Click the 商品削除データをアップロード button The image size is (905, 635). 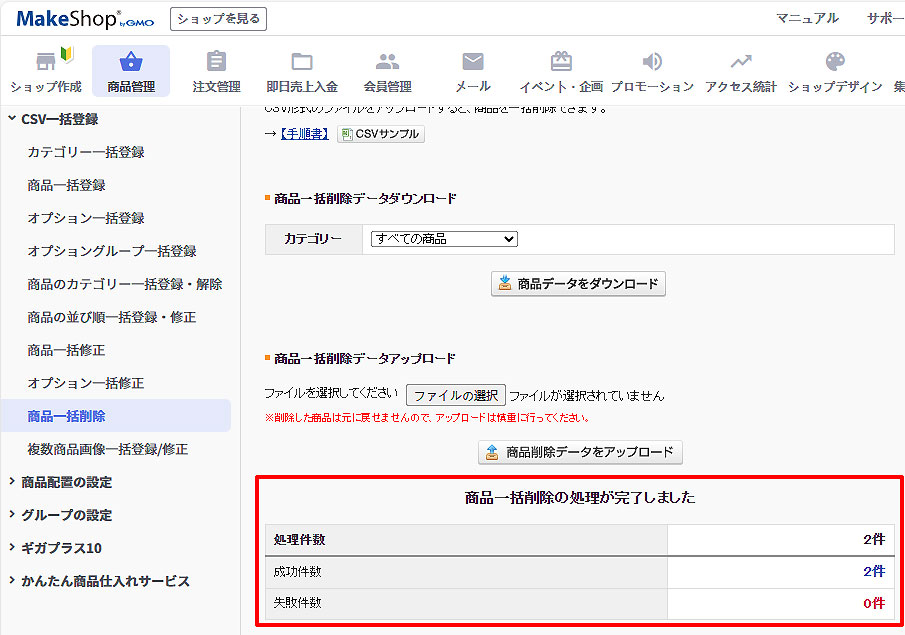pos(580,452)
